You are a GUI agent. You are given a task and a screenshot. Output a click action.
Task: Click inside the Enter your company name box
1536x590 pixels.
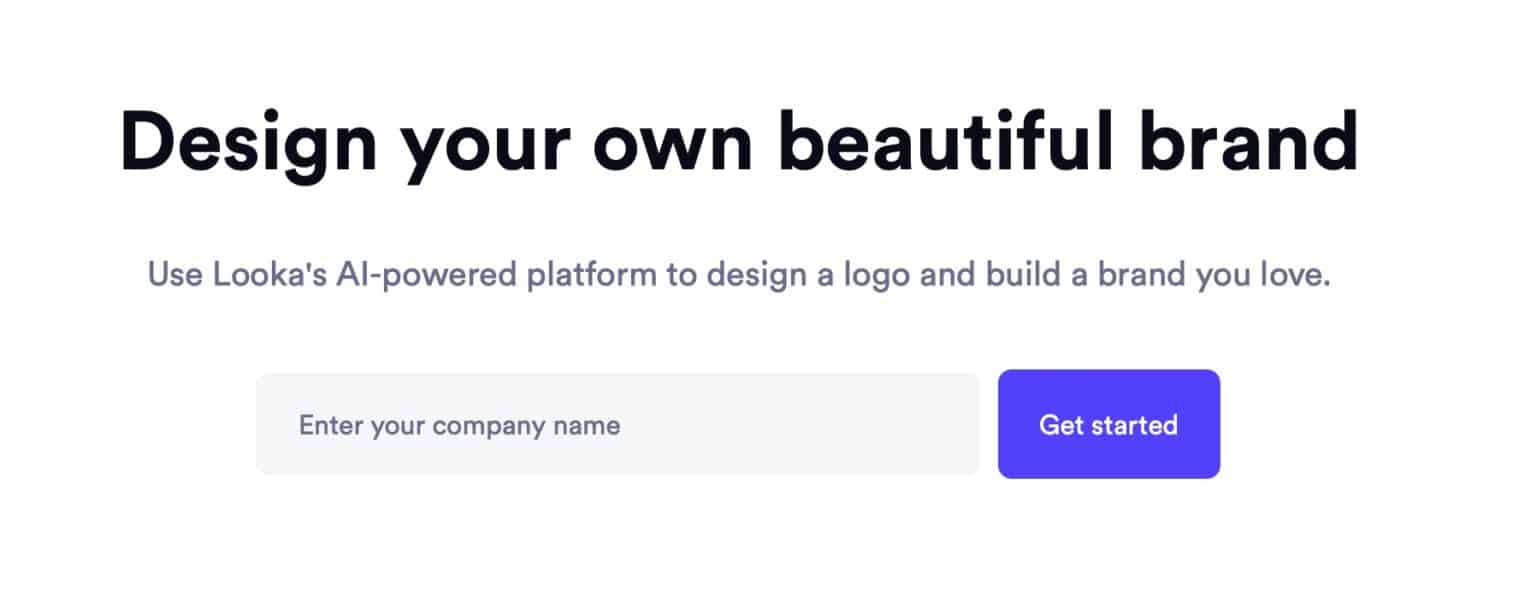tap(617, 424)
